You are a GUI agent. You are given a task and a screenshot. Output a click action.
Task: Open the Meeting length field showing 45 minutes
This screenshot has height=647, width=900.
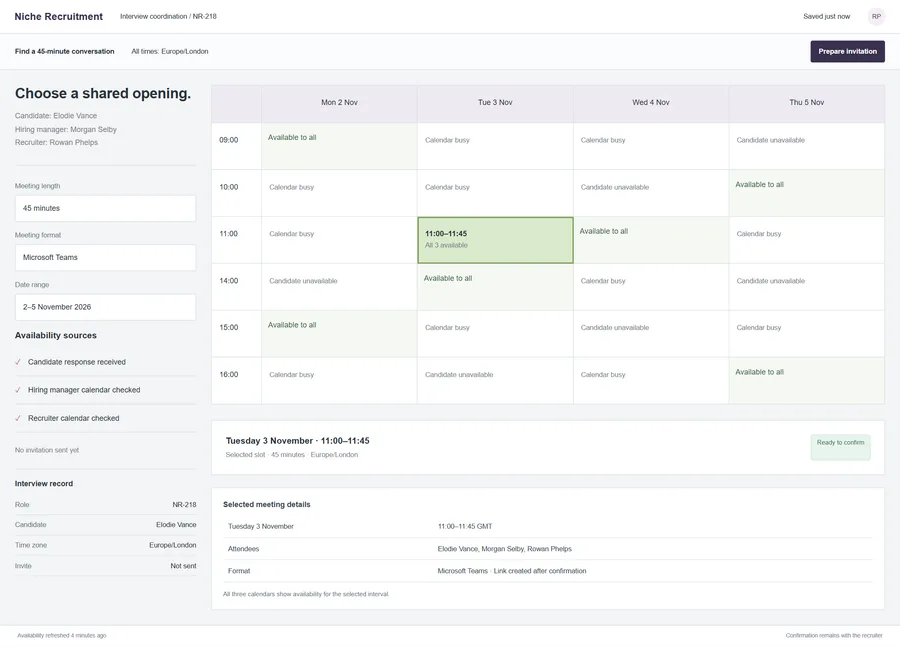click(106, 208)
